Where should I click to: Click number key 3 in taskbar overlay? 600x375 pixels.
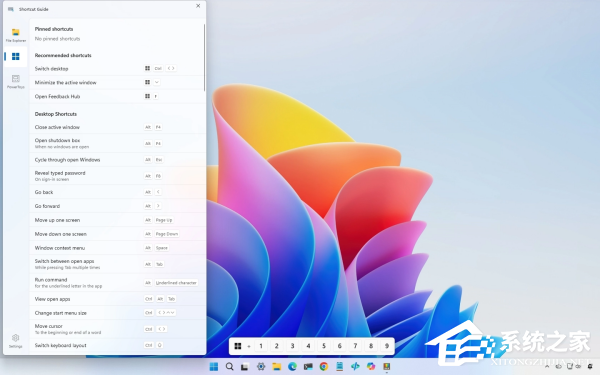pos(292,346)
